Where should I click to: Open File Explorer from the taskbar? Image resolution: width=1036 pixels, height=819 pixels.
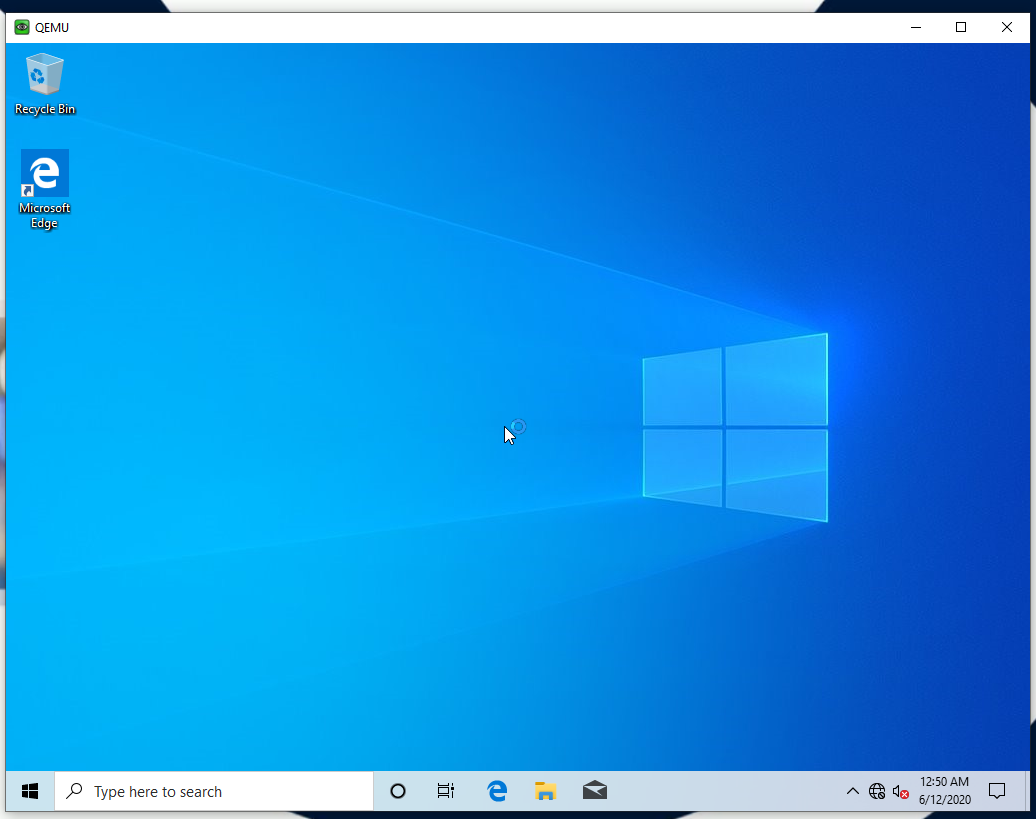tap(546, 791)
